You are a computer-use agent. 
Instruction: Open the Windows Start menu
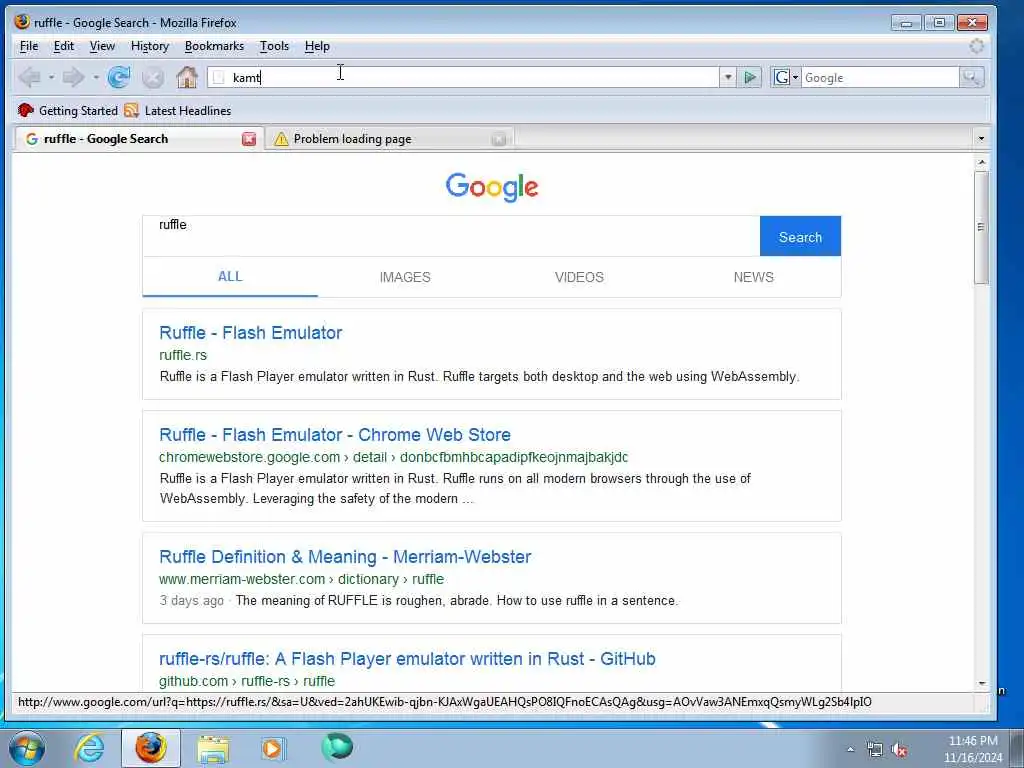click(27, 748)
